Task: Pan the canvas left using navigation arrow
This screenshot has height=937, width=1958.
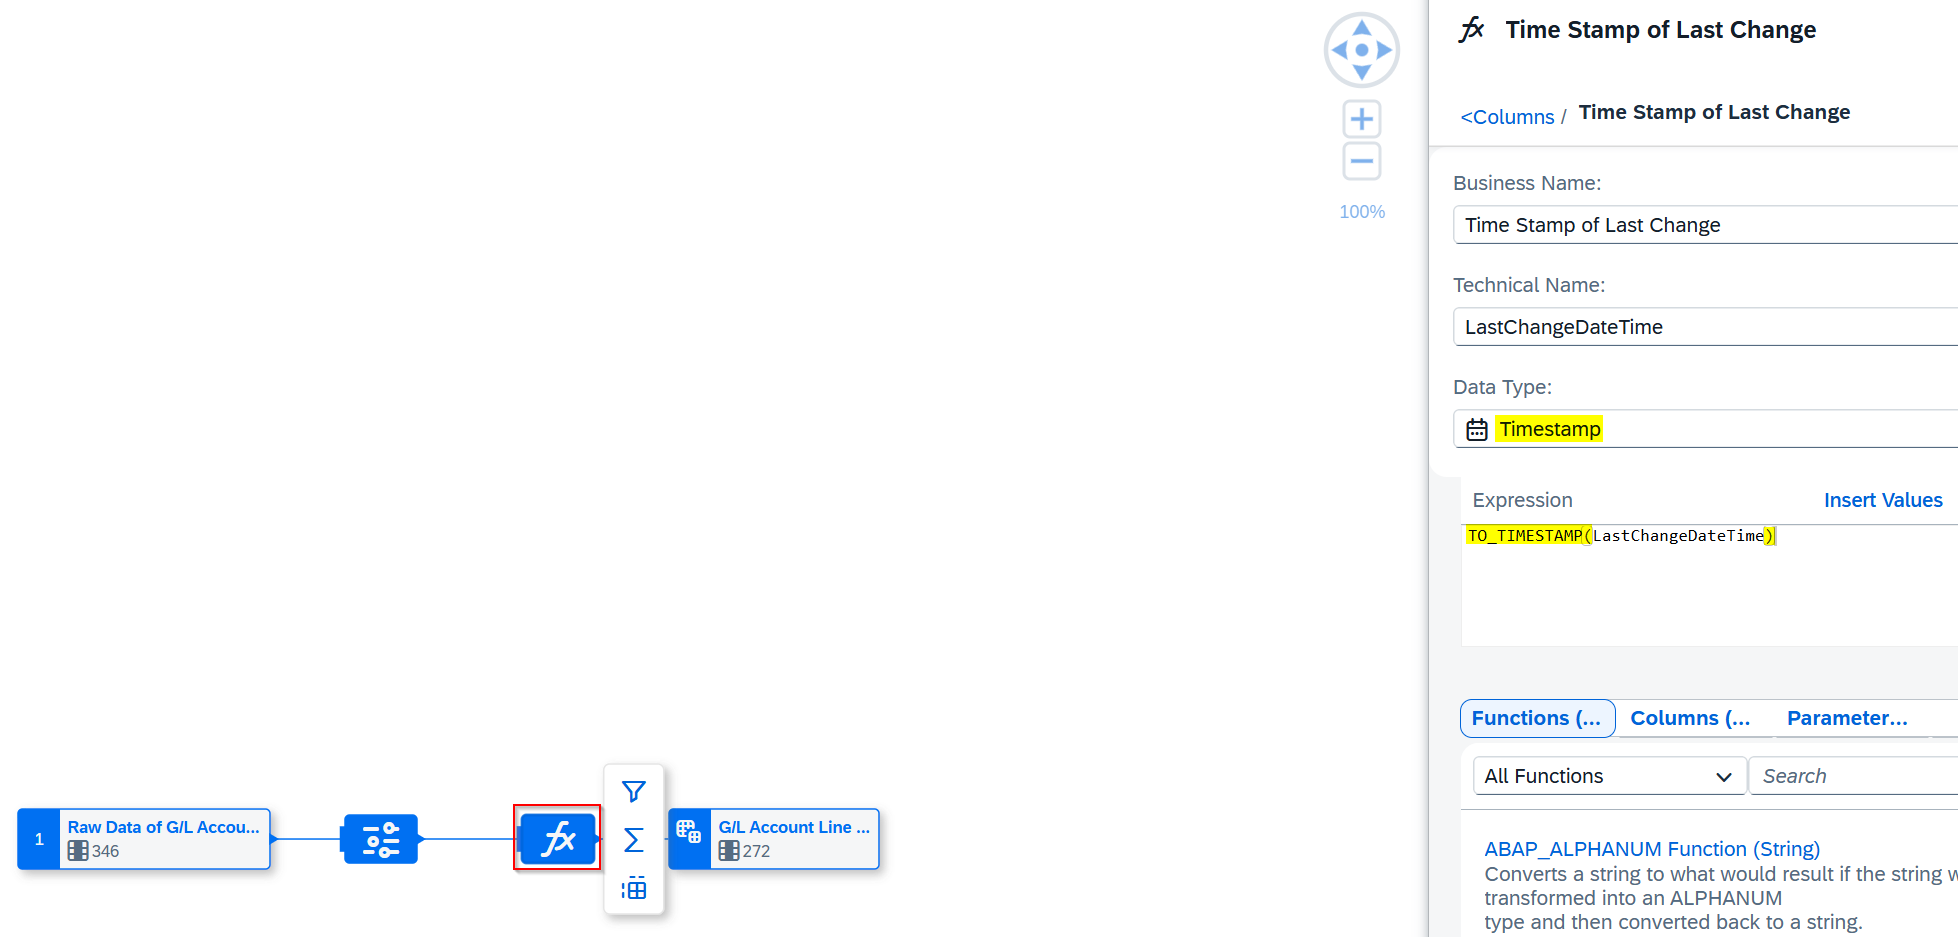Action: point(1339,50)
